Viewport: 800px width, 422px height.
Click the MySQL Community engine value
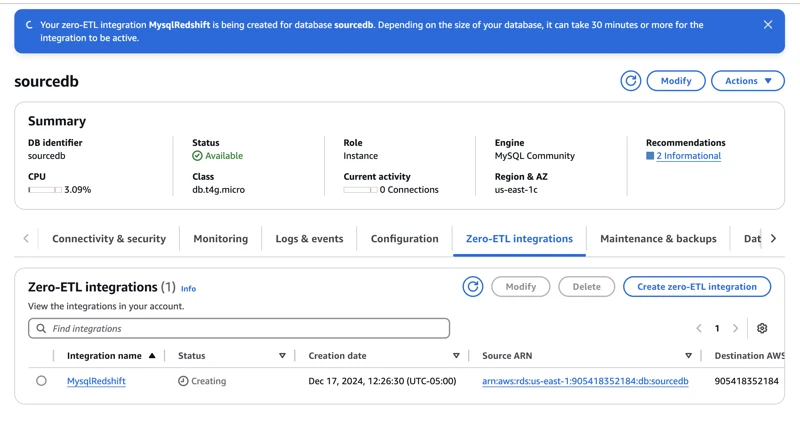(534, 156)
